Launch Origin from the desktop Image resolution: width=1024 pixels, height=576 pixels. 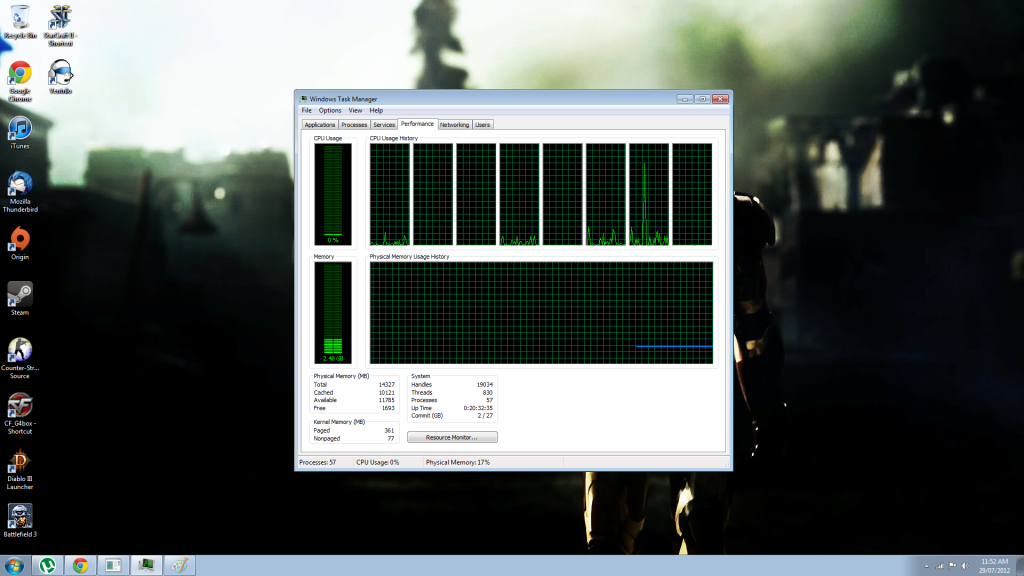(20, 238)
